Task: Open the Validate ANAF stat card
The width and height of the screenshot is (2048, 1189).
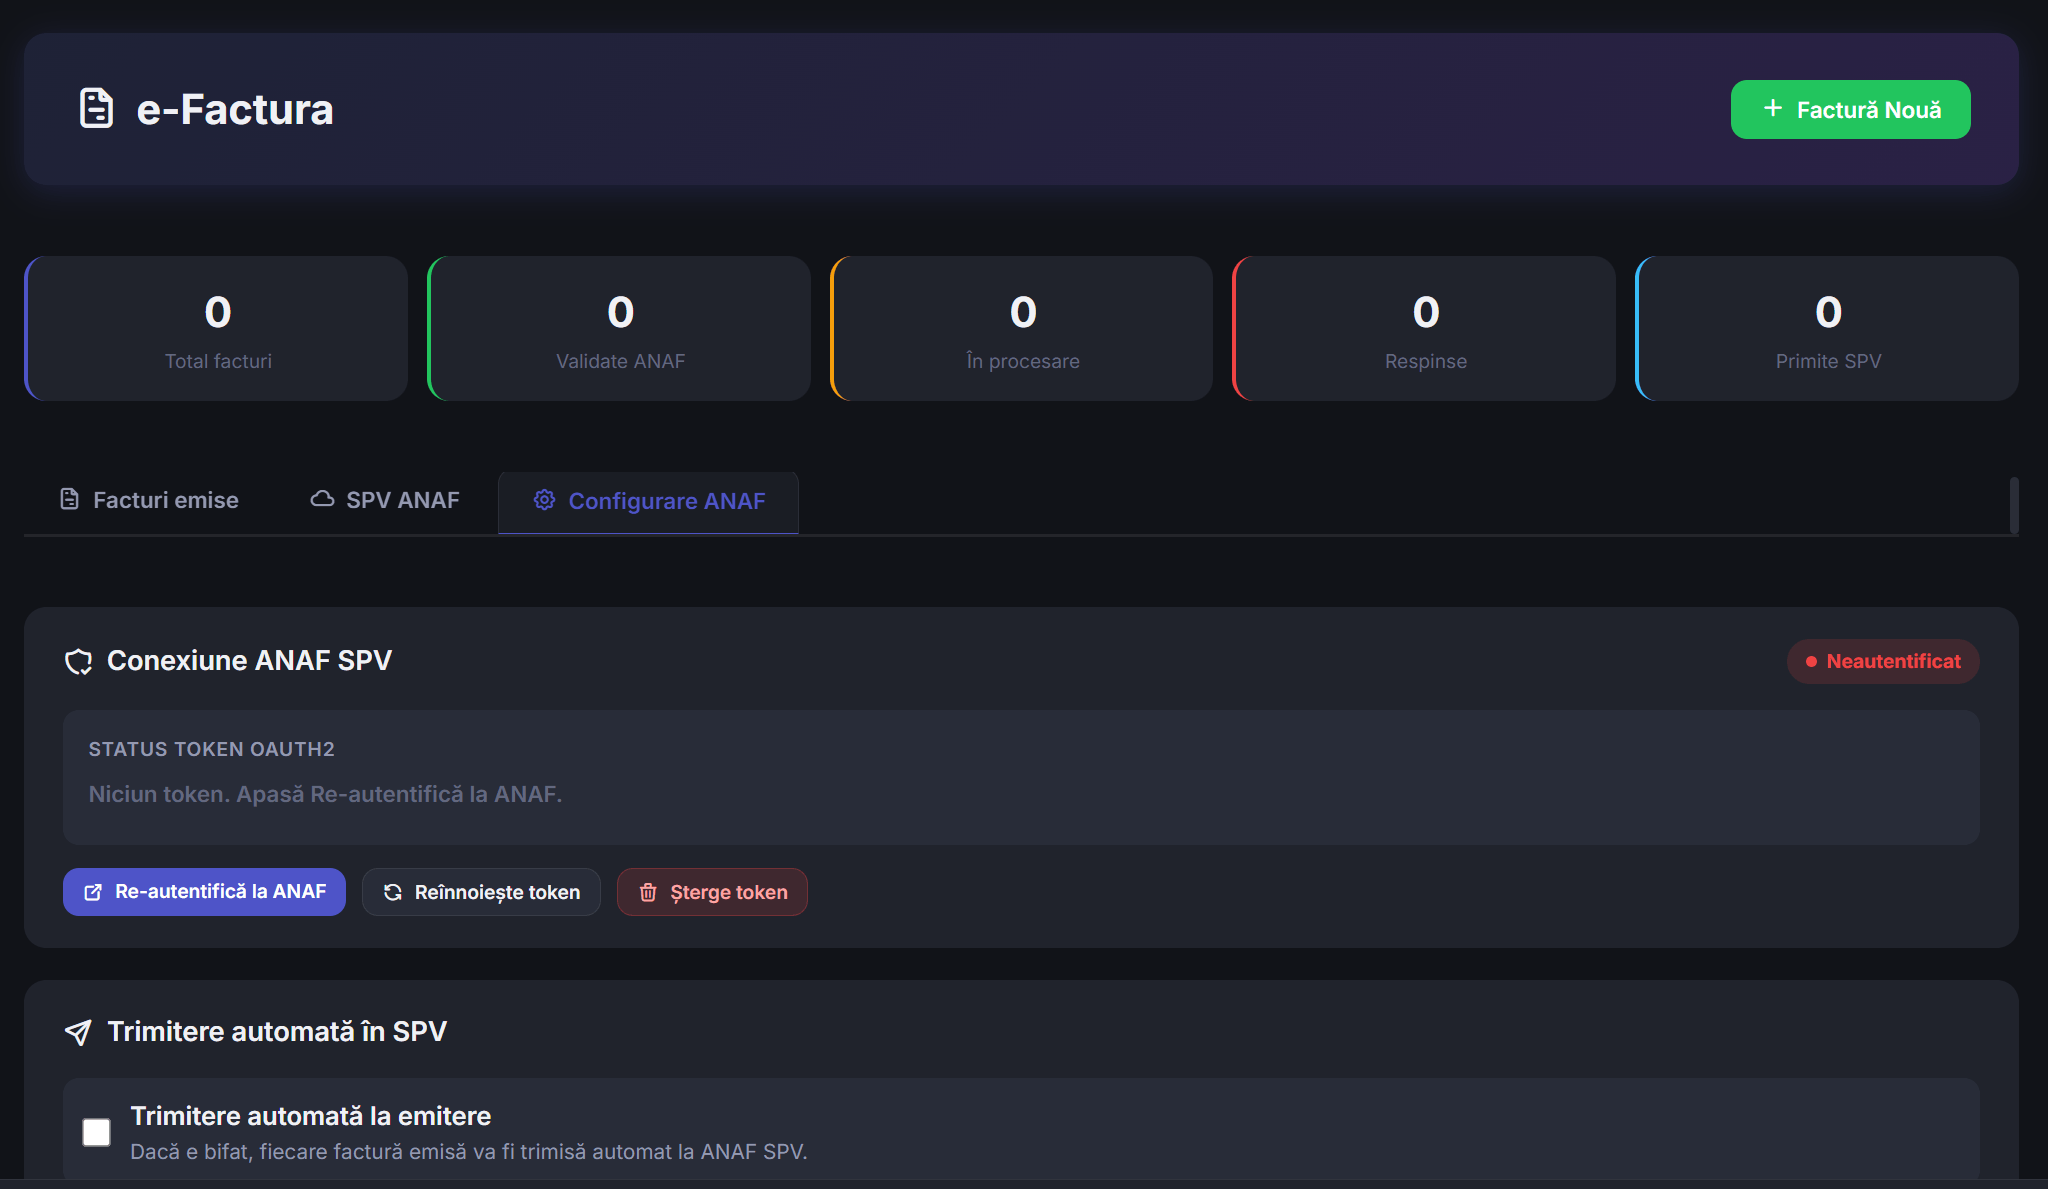Action: (x=619, y=328)
